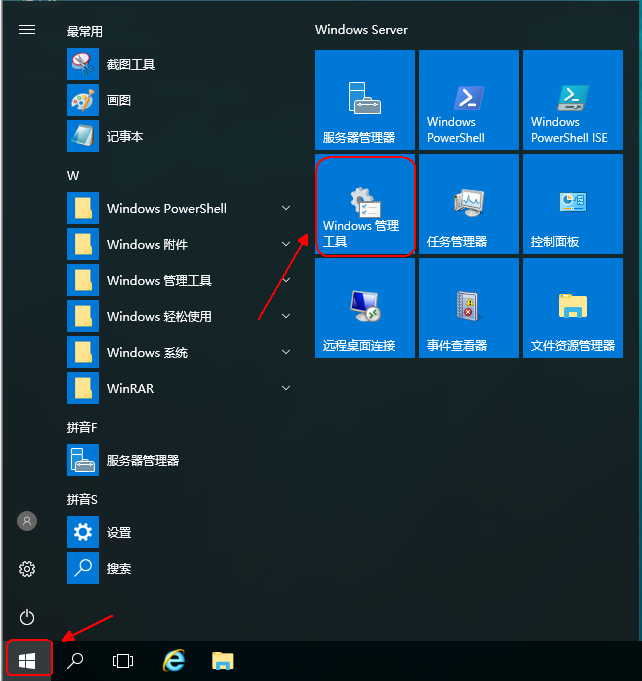Expand the hamburger menu at top left
The image size is (642, 681).
(27, 30)
